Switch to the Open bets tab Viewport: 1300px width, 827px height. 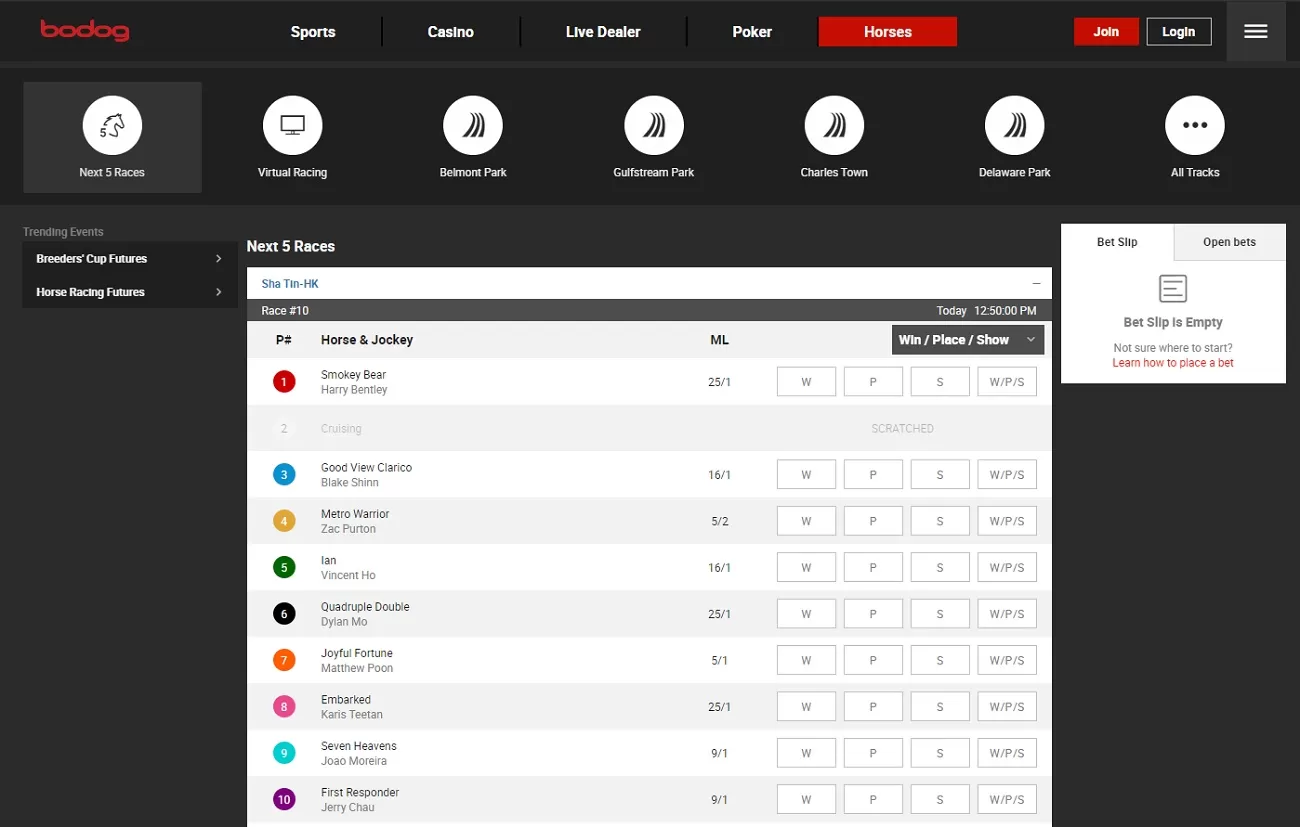click(x=1229, y=242)
